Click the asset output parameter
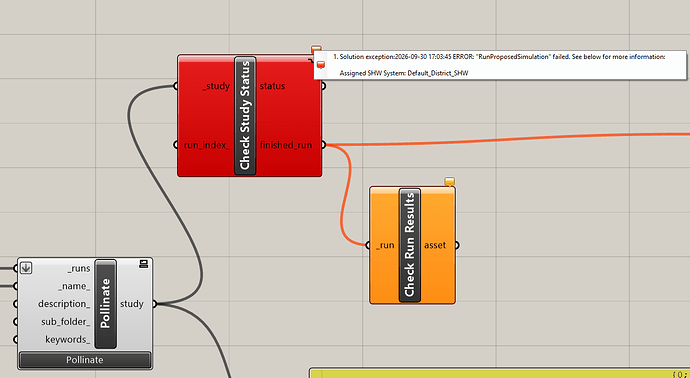 (x=435, y=245)
